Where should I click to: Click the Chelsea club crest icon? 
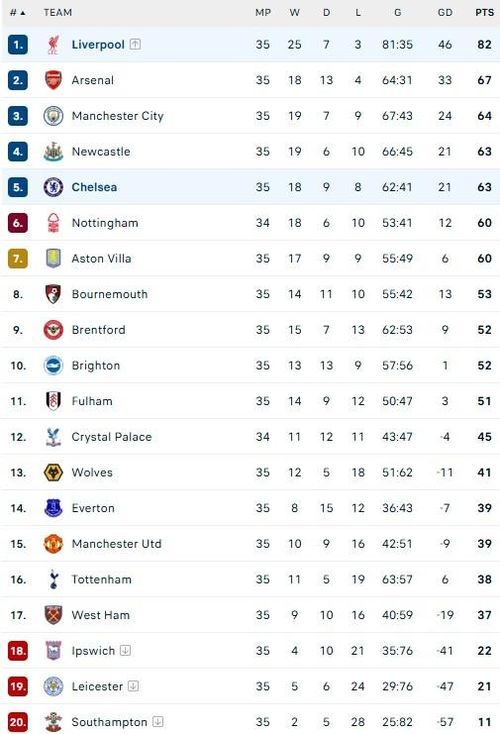coord(53,187)
